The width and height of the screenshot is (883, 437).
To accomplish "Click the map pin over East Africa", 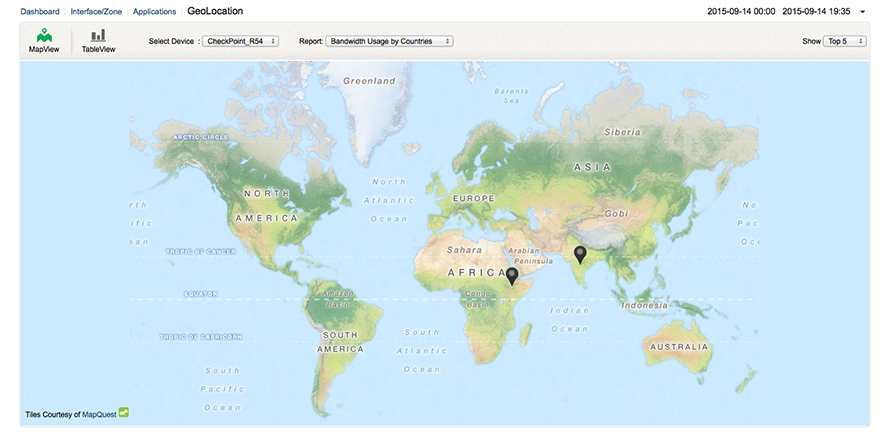I will pos(511,277).
